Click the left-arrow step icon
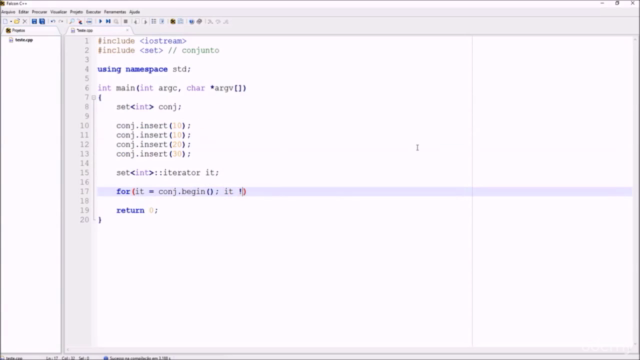The image size is (640, 360). pyautogui.click(x=136, y=21)
